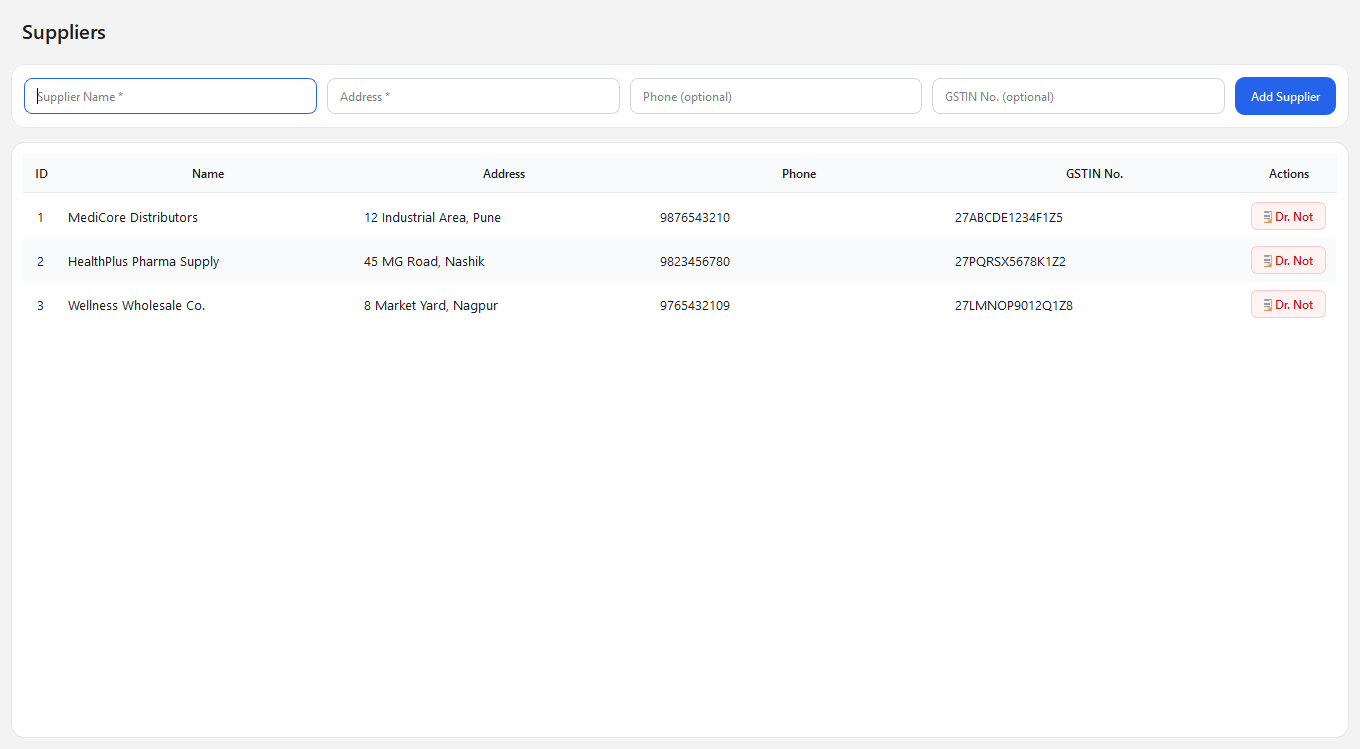
Task: Click phone number 9823456780
Action: point(695,261)
